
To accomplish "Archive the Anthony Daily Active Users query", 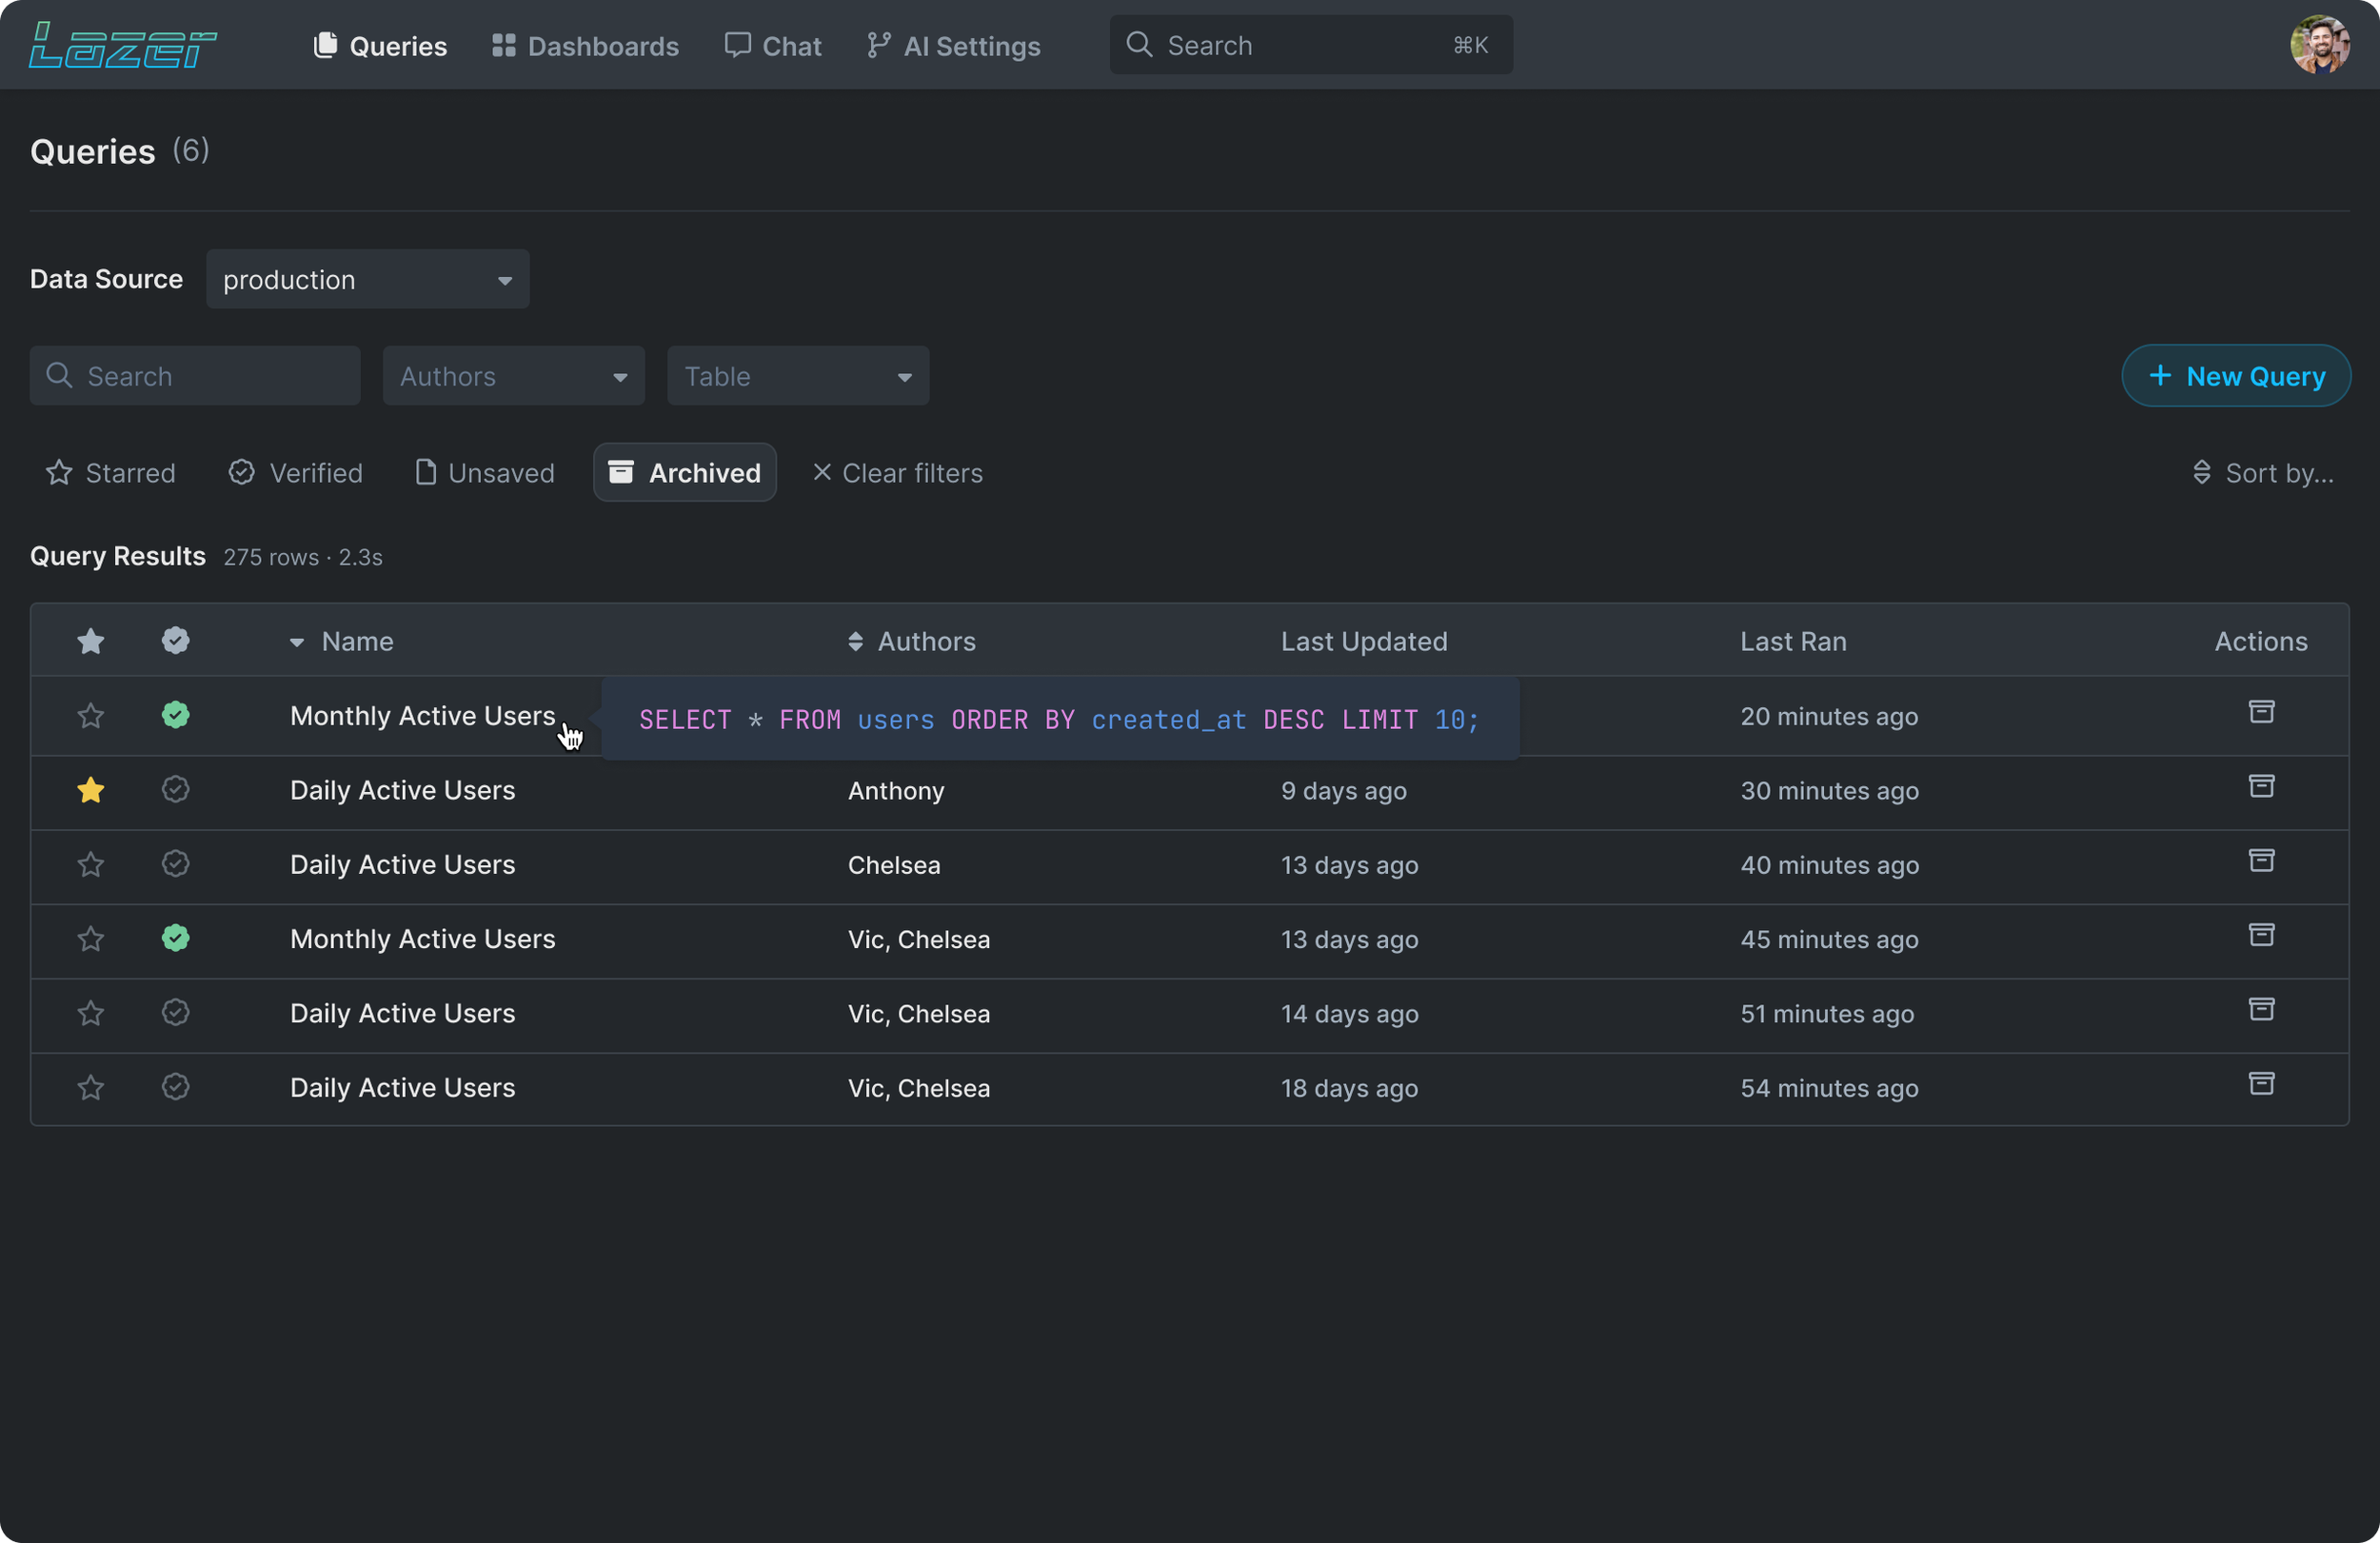I will (x=2261, y=786).
